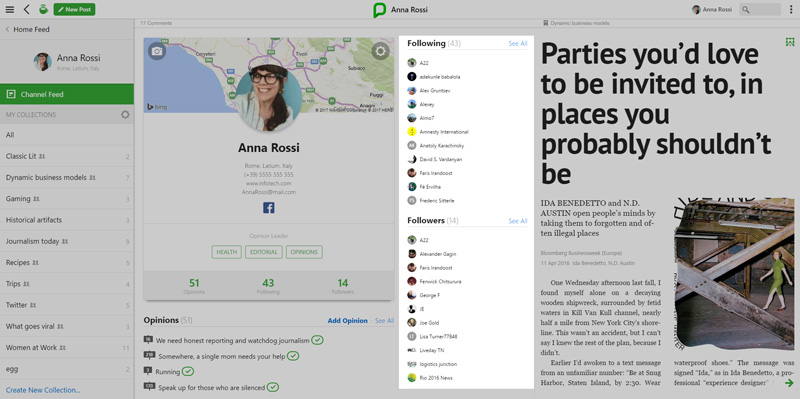The width and height of the screenshot is (800, 399).
Task: Click the HEALTH tag
Action: point(227,252)
